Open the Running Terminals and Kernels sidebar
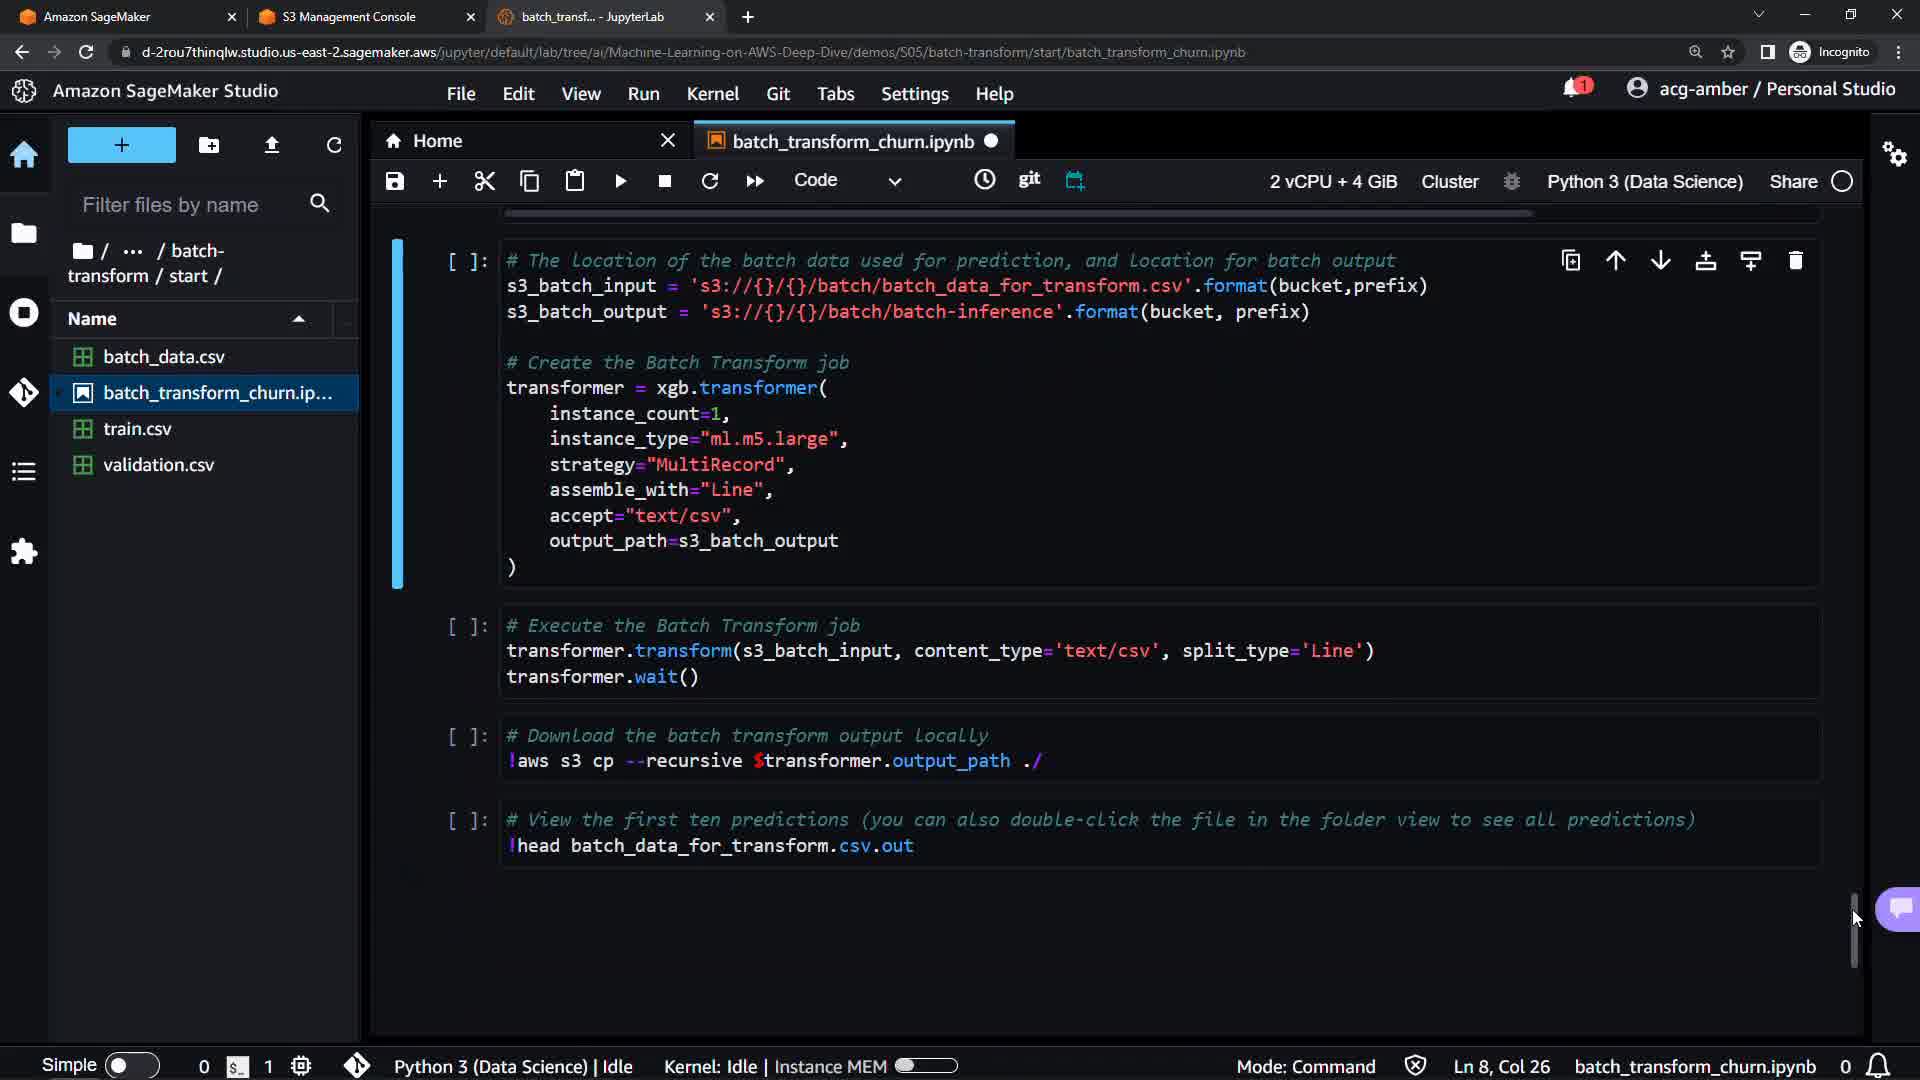 tap(24, 313)
